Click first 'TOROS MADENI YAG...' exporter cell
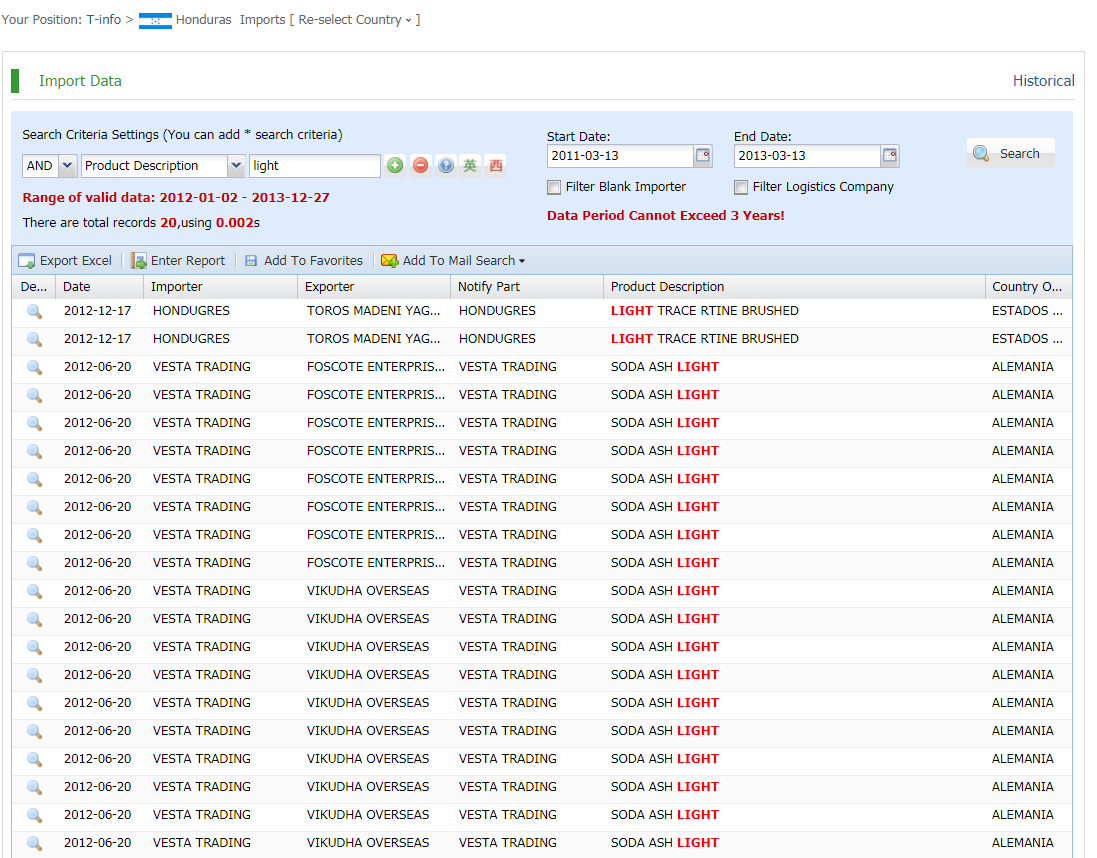1097x858 pixels. [x=374, y=311]
